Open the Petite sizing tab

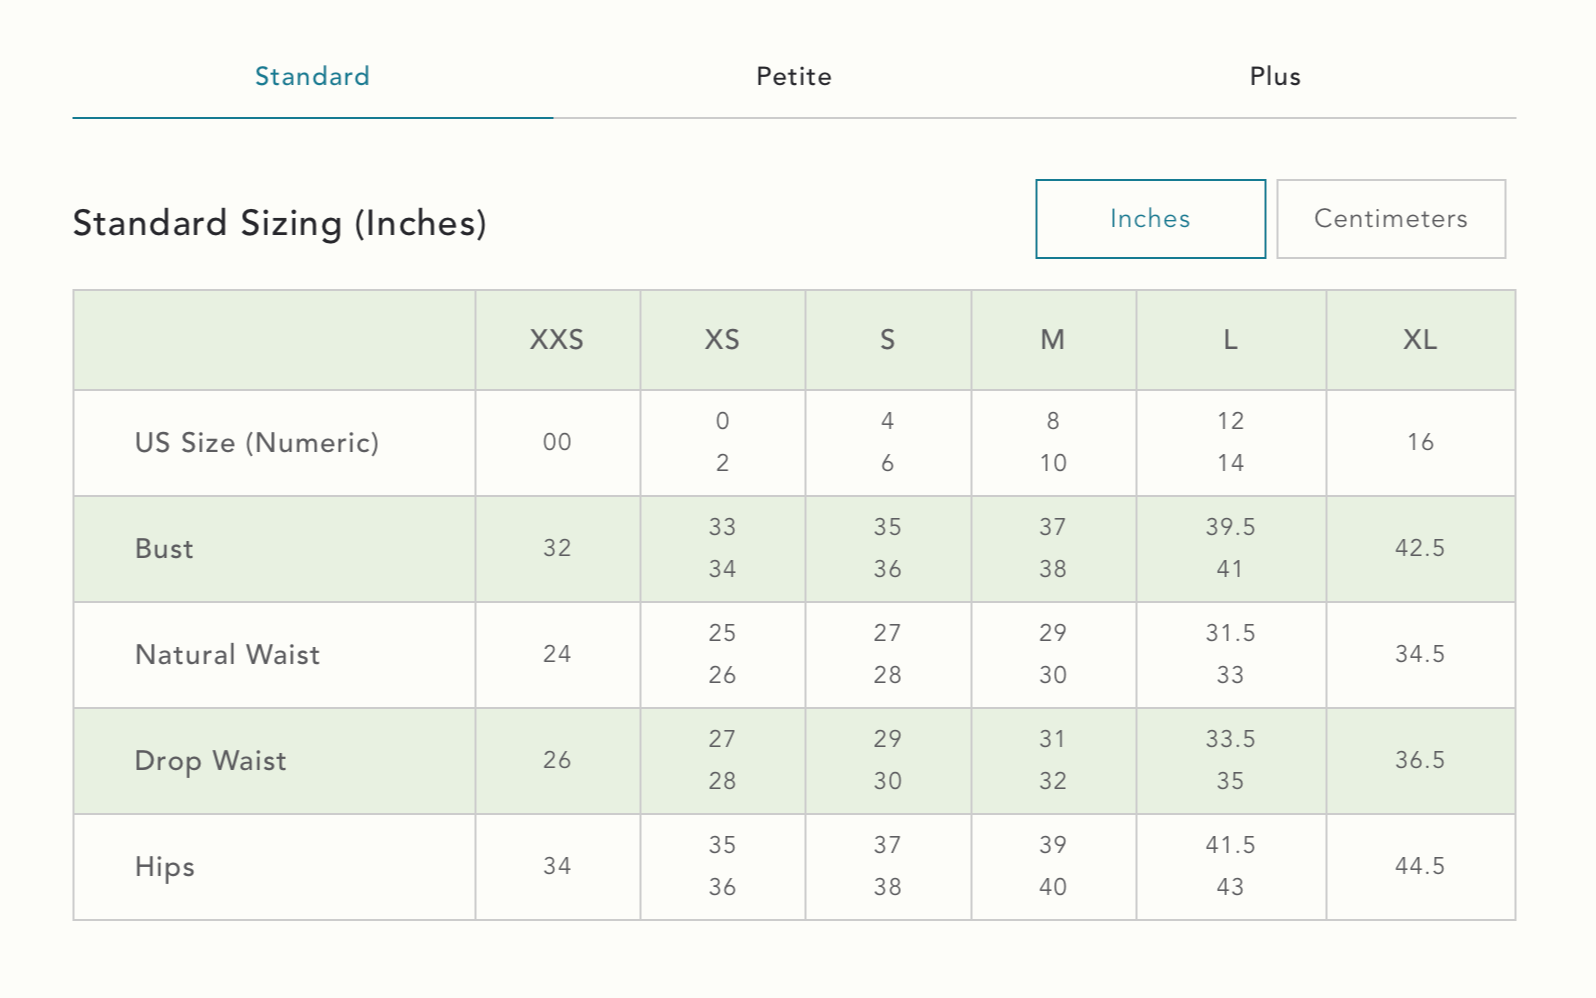[794, 77]
